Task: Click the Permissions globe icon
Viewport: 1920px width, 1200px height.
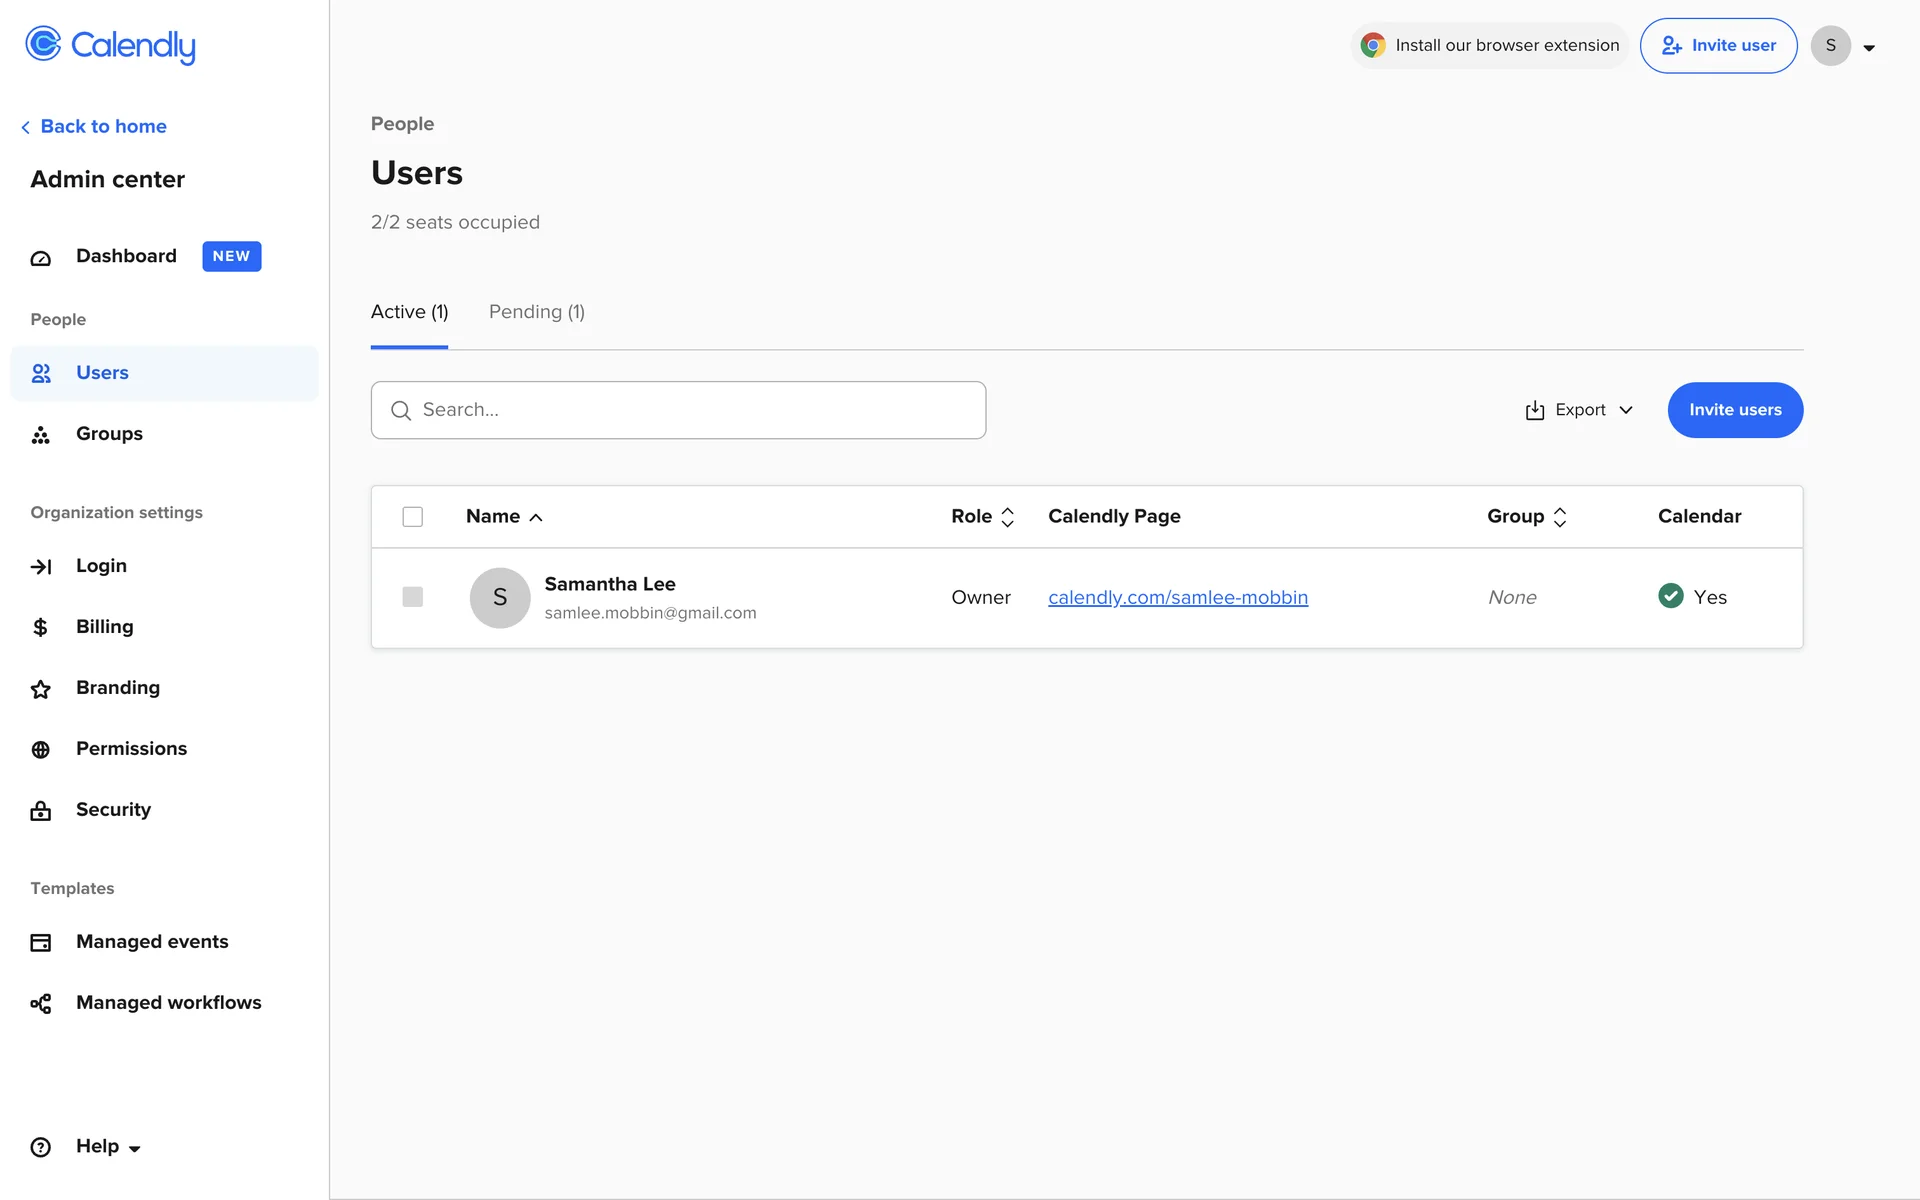Action: tap(40, 750)
